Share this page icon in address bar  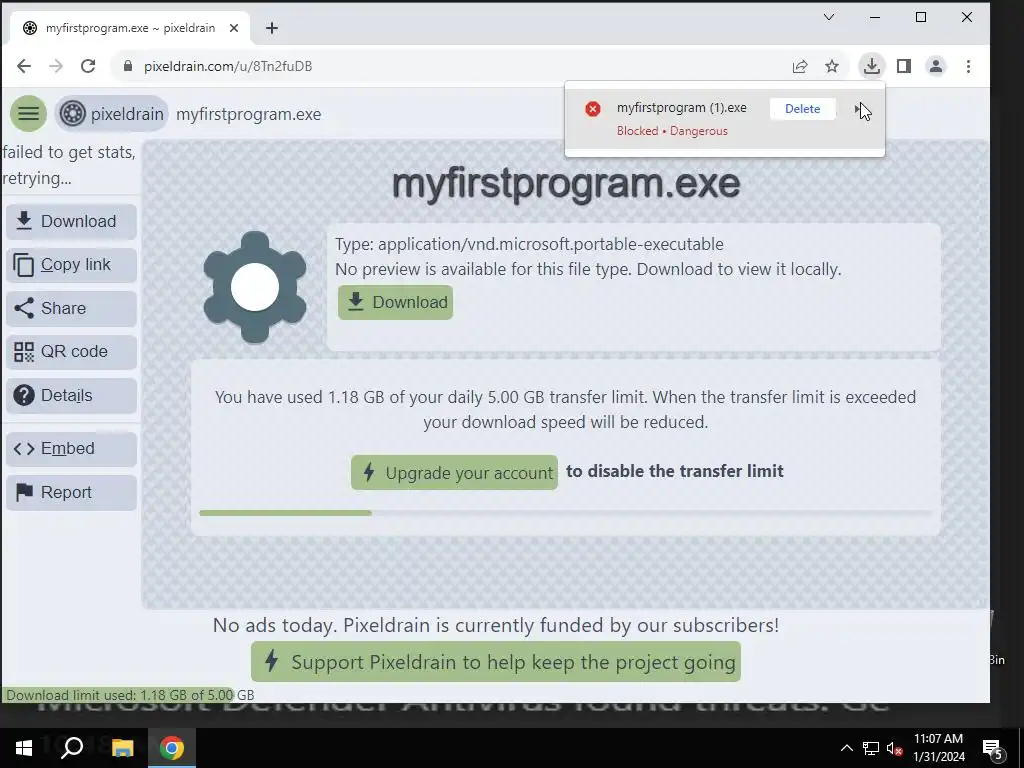pos(800,66)
